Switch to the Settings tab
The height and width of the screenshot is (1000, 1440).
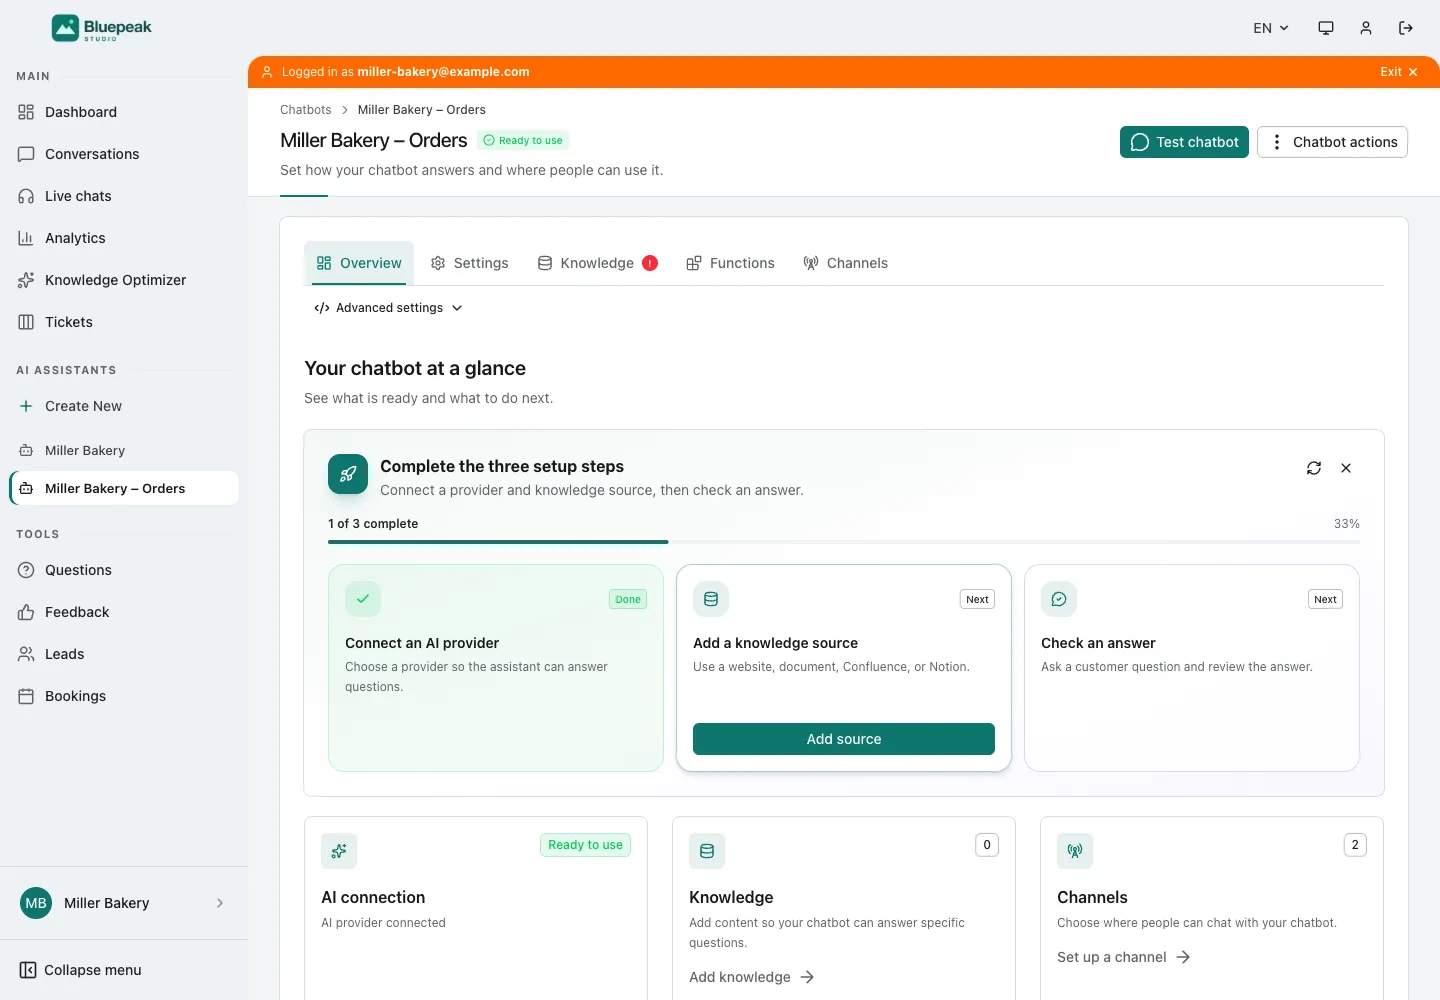[469, 263]
